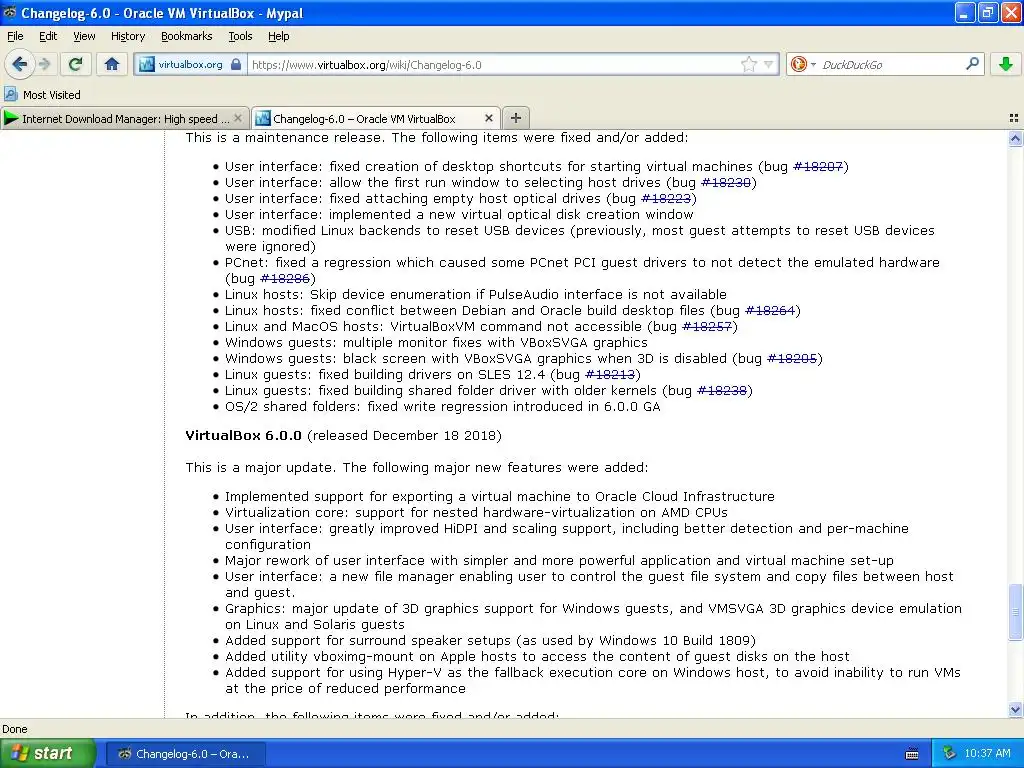Click the system tray notification icon near clock

949,754
